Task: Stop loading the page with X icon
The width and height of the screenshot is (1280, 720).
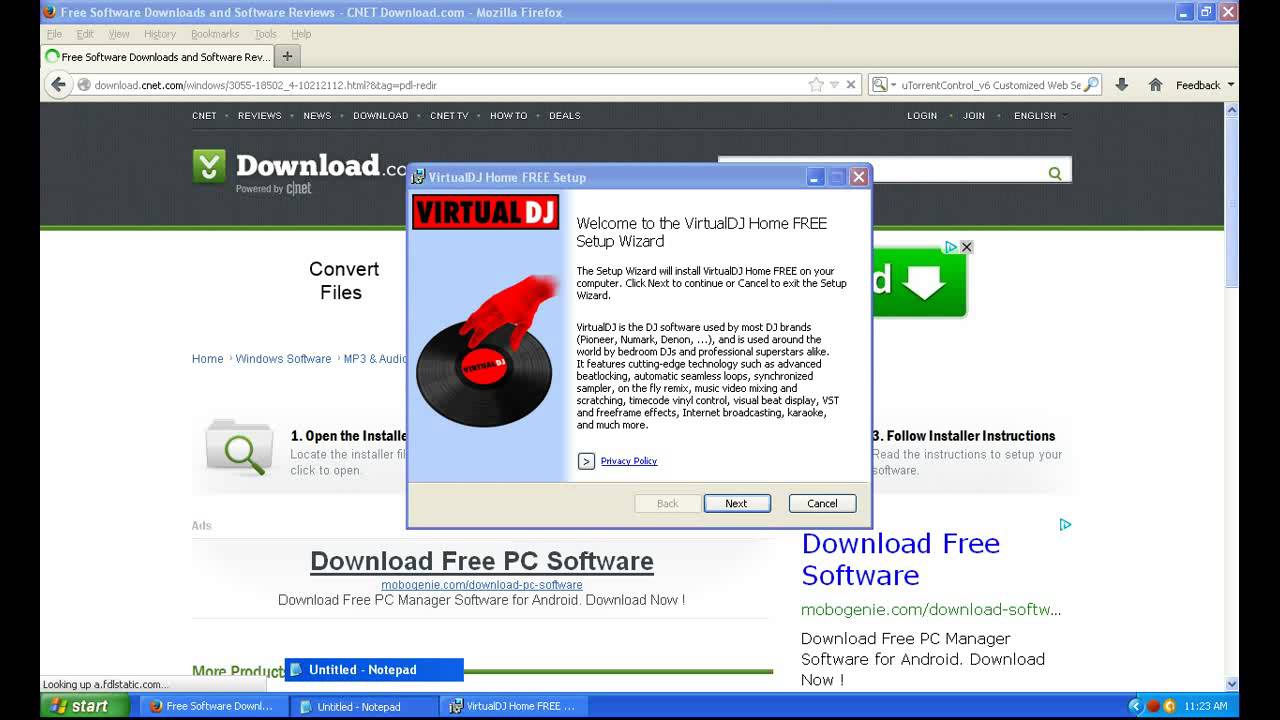Action: coord(851,85)
